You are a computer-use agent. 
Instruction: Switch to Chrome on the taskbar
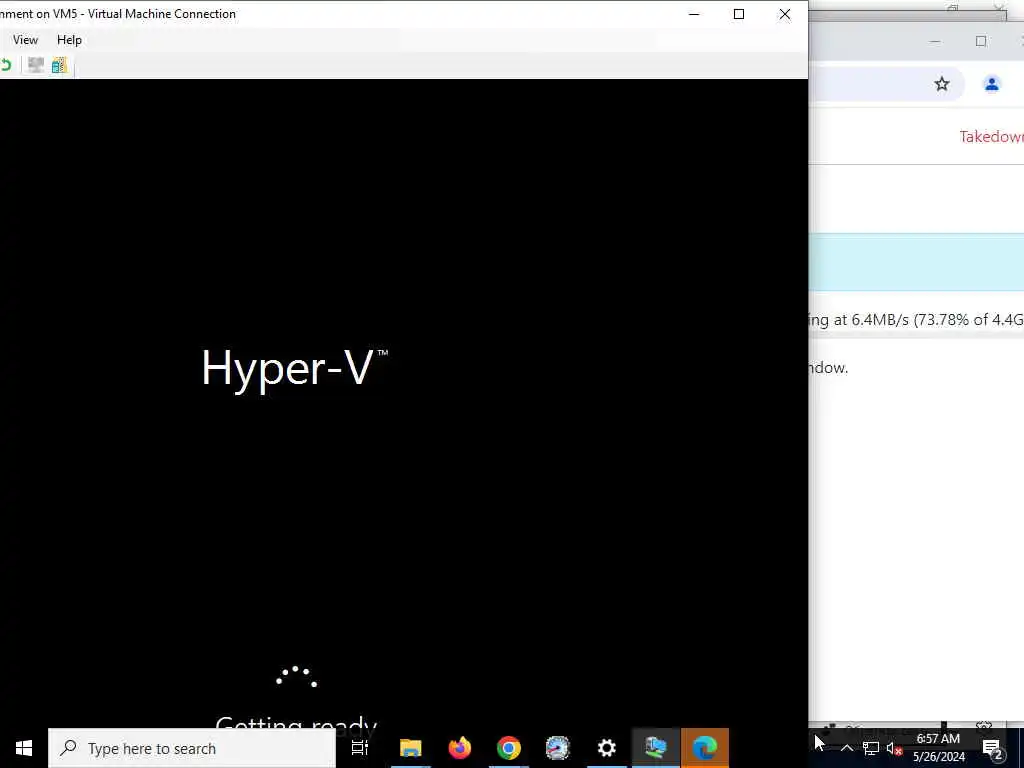[x=509, y=748]
